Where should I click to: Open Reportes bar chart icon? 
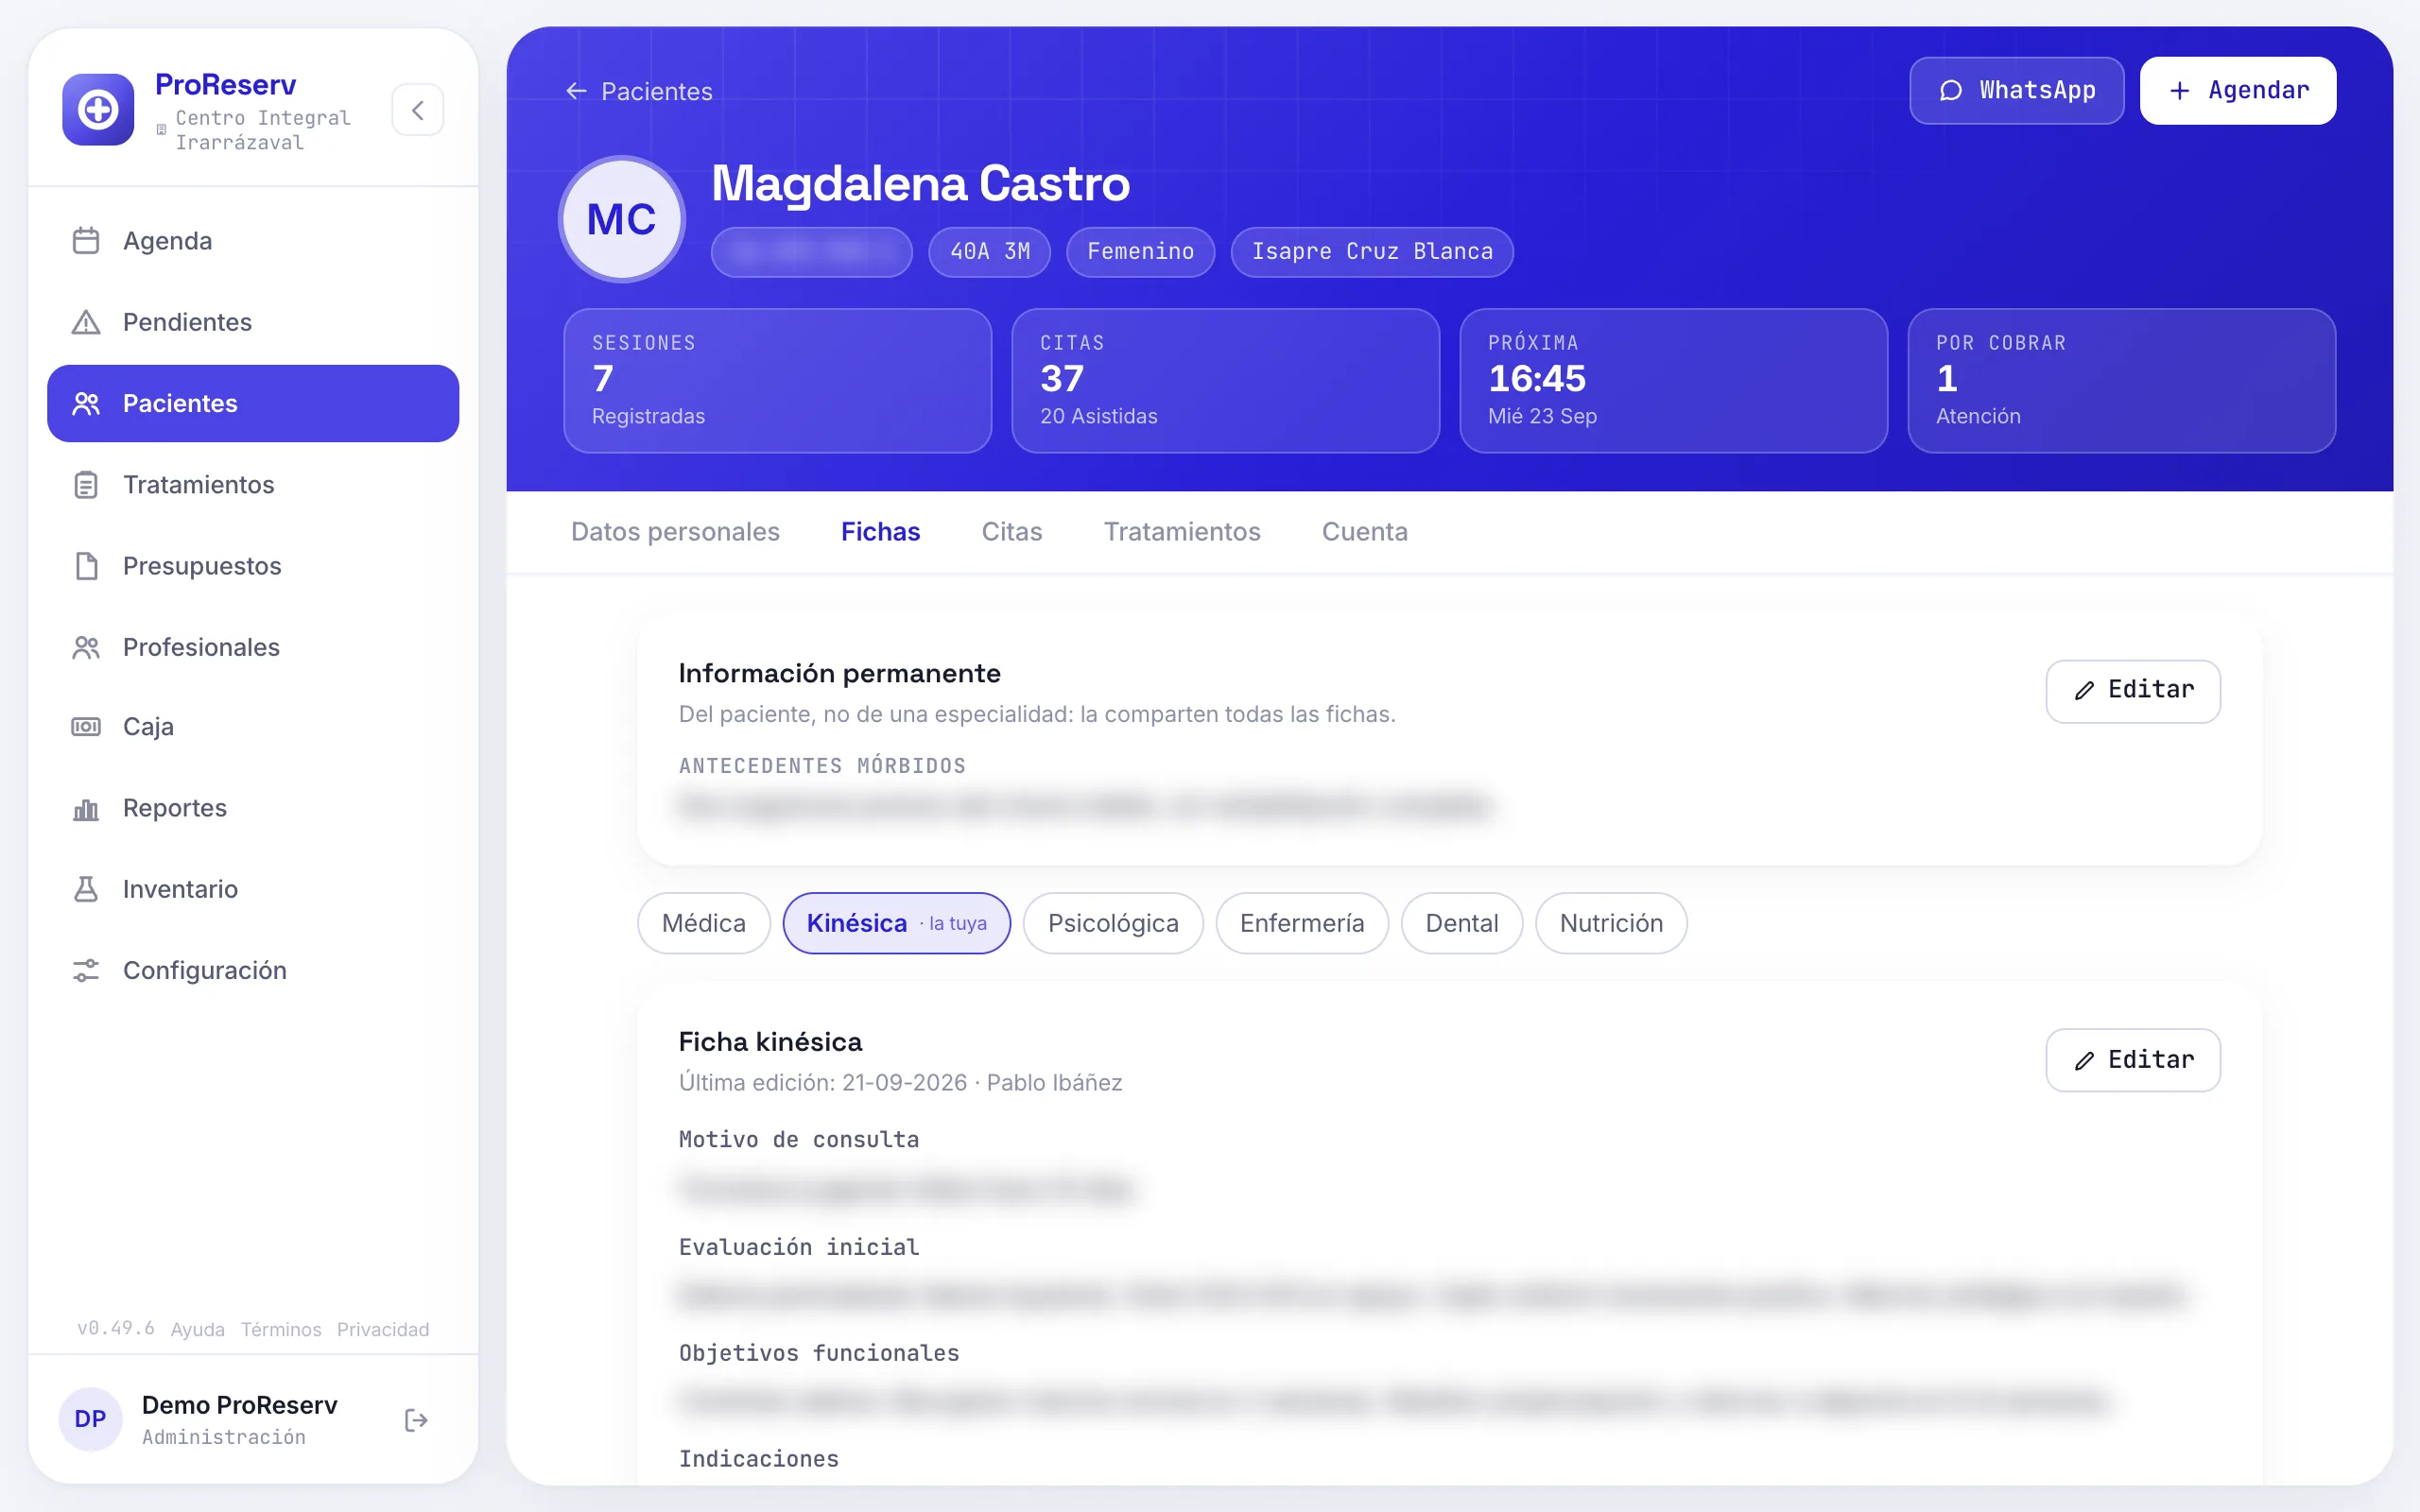point(86,808)
